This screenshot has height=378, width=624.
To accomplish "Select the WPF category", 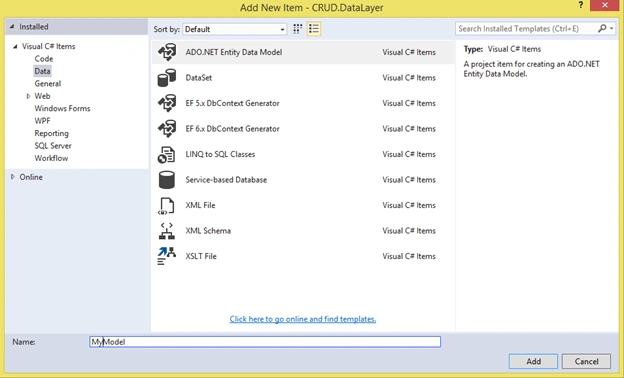I will point(43,121).
